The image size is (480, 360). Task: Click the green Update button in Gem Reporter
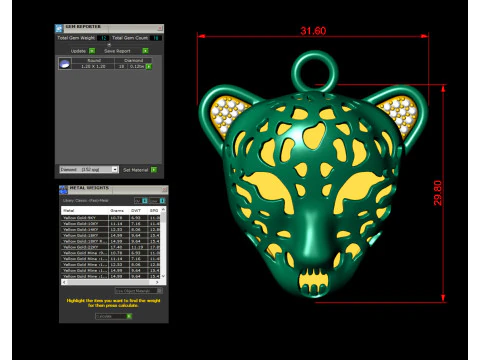point(92,51)
